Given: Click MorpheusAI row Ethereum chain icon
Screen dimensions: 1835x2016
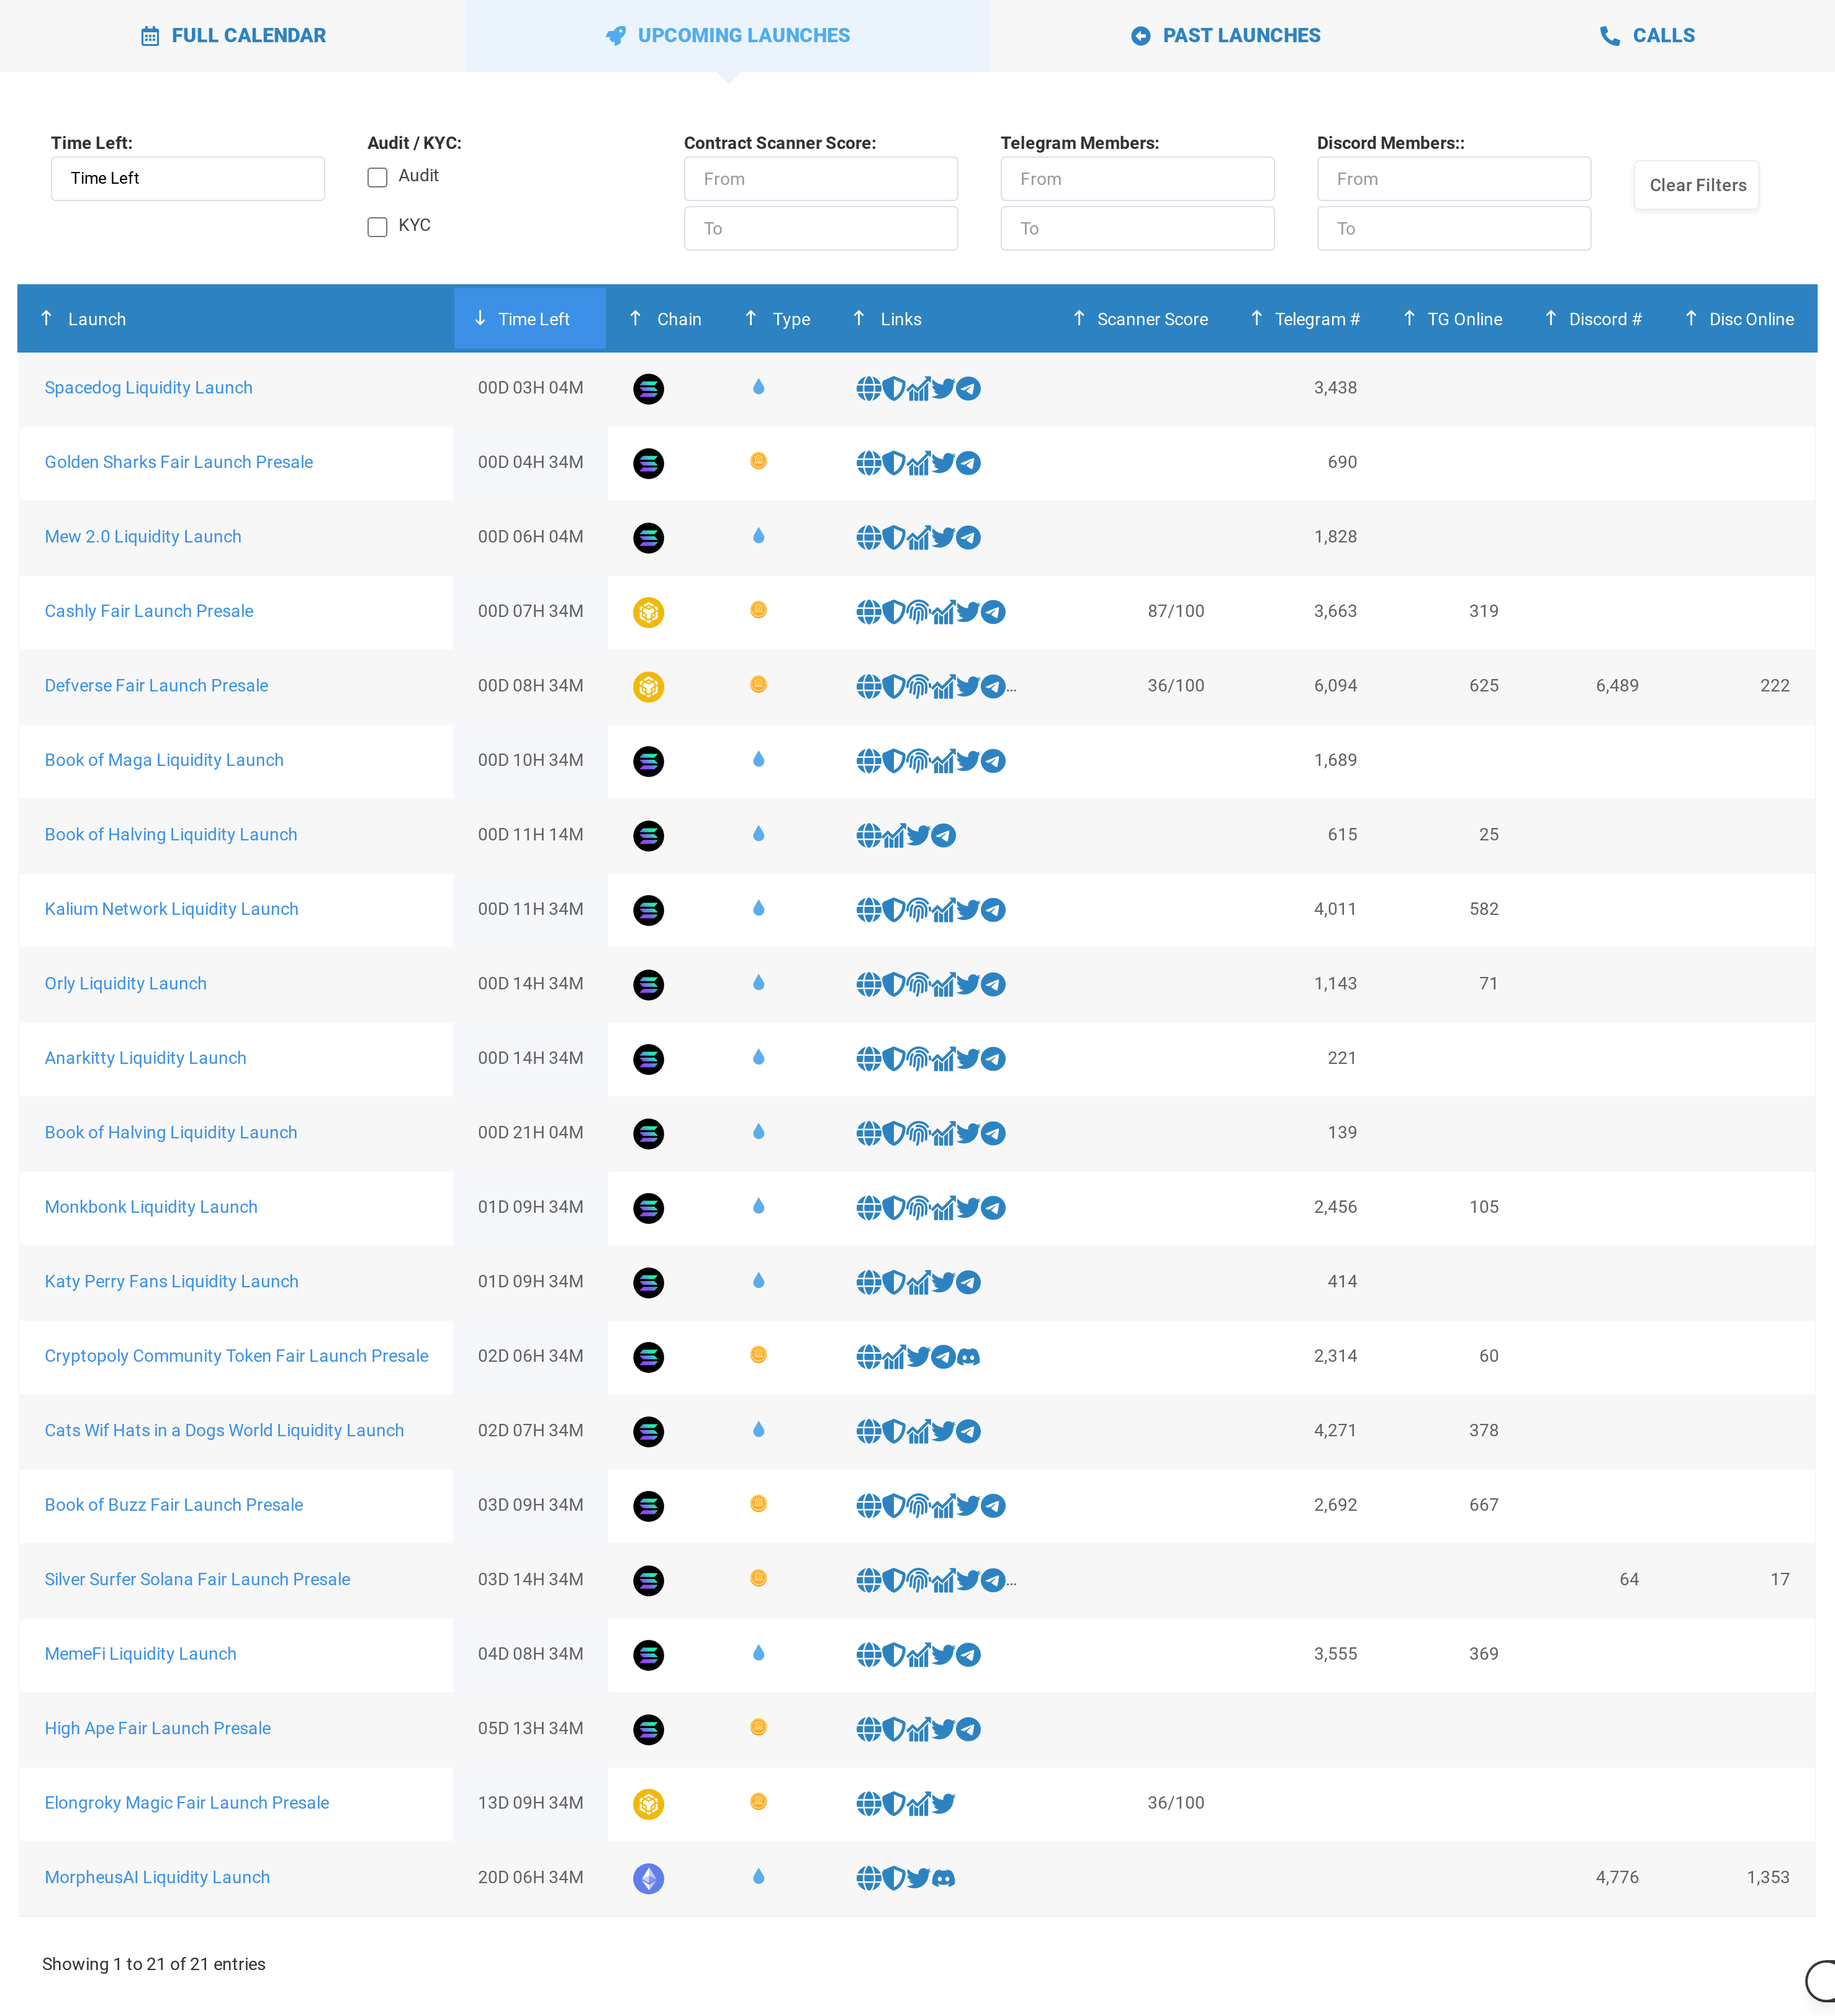Looking at the screenshot, I should 649,1878.
